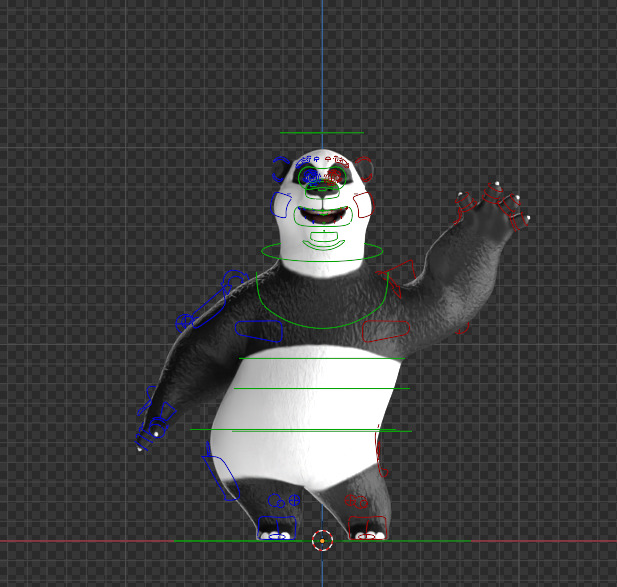Select the blue rounded chest control

click(259, 330)
